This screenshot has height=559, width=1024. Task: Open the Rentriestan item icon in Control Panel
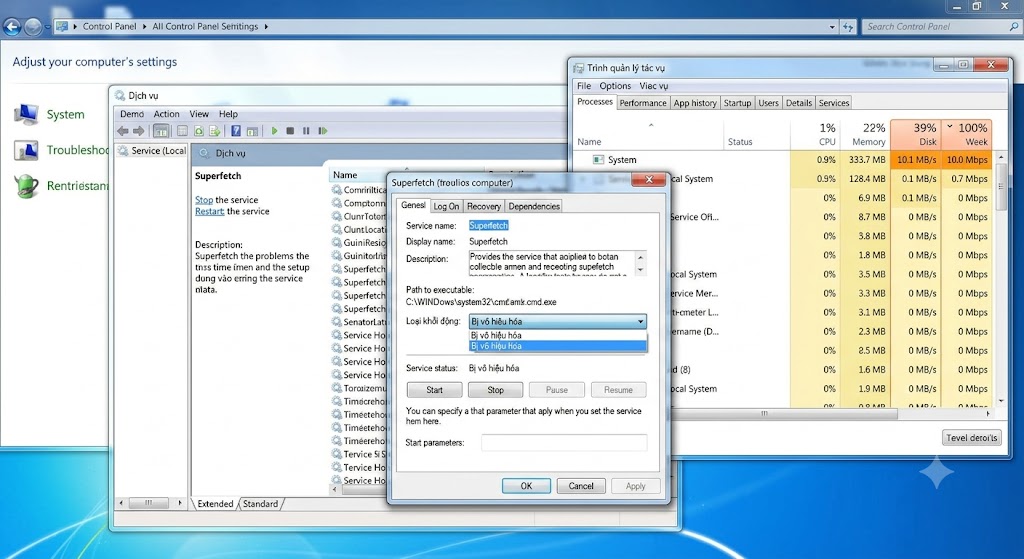26,186
